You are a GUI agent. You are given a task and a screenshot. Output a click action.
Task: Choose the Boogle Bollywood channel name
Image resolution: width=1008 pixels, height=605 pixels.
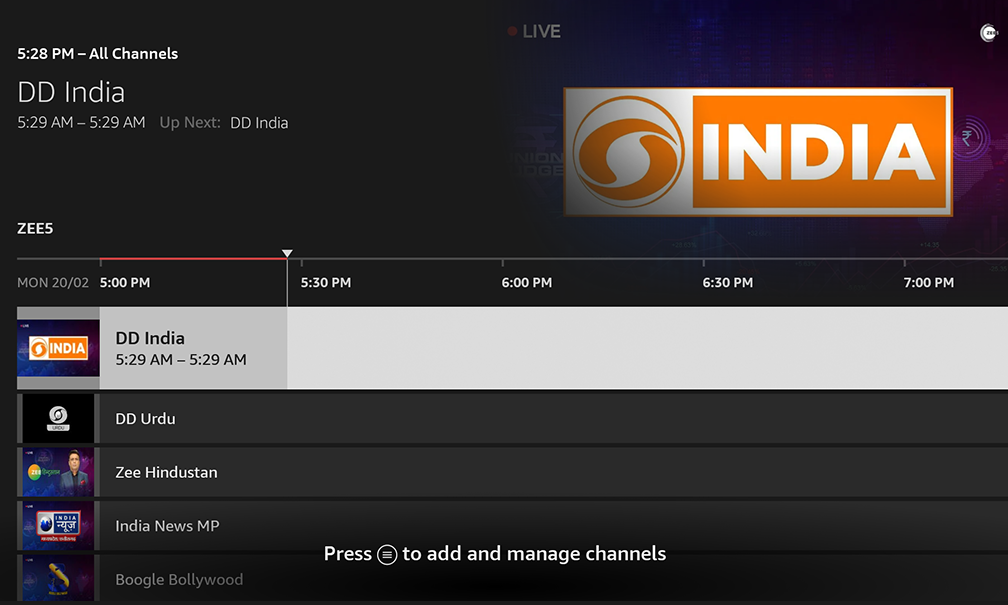click(179, 579)
